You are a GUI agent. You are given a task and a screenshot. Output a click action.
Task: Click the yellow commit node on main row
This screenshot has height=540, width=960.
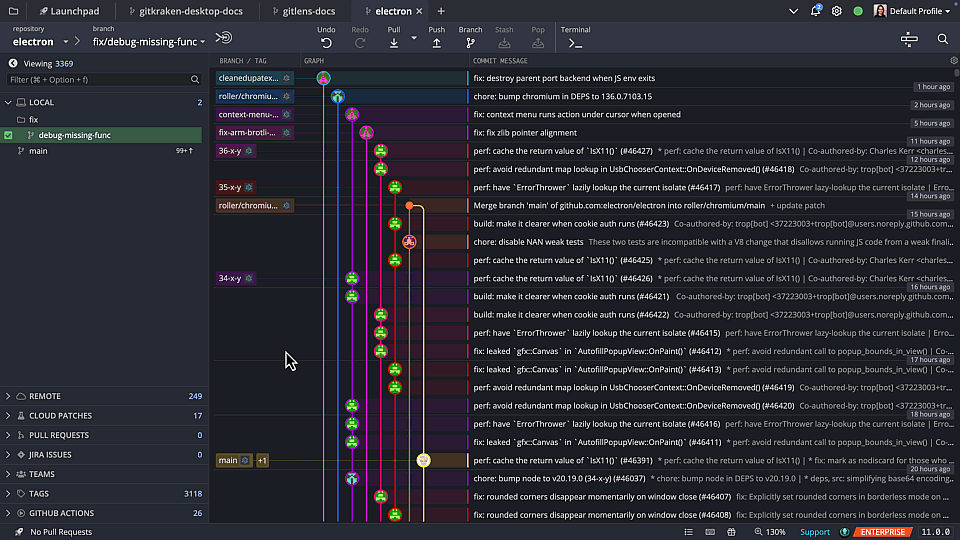pos(423,460)
